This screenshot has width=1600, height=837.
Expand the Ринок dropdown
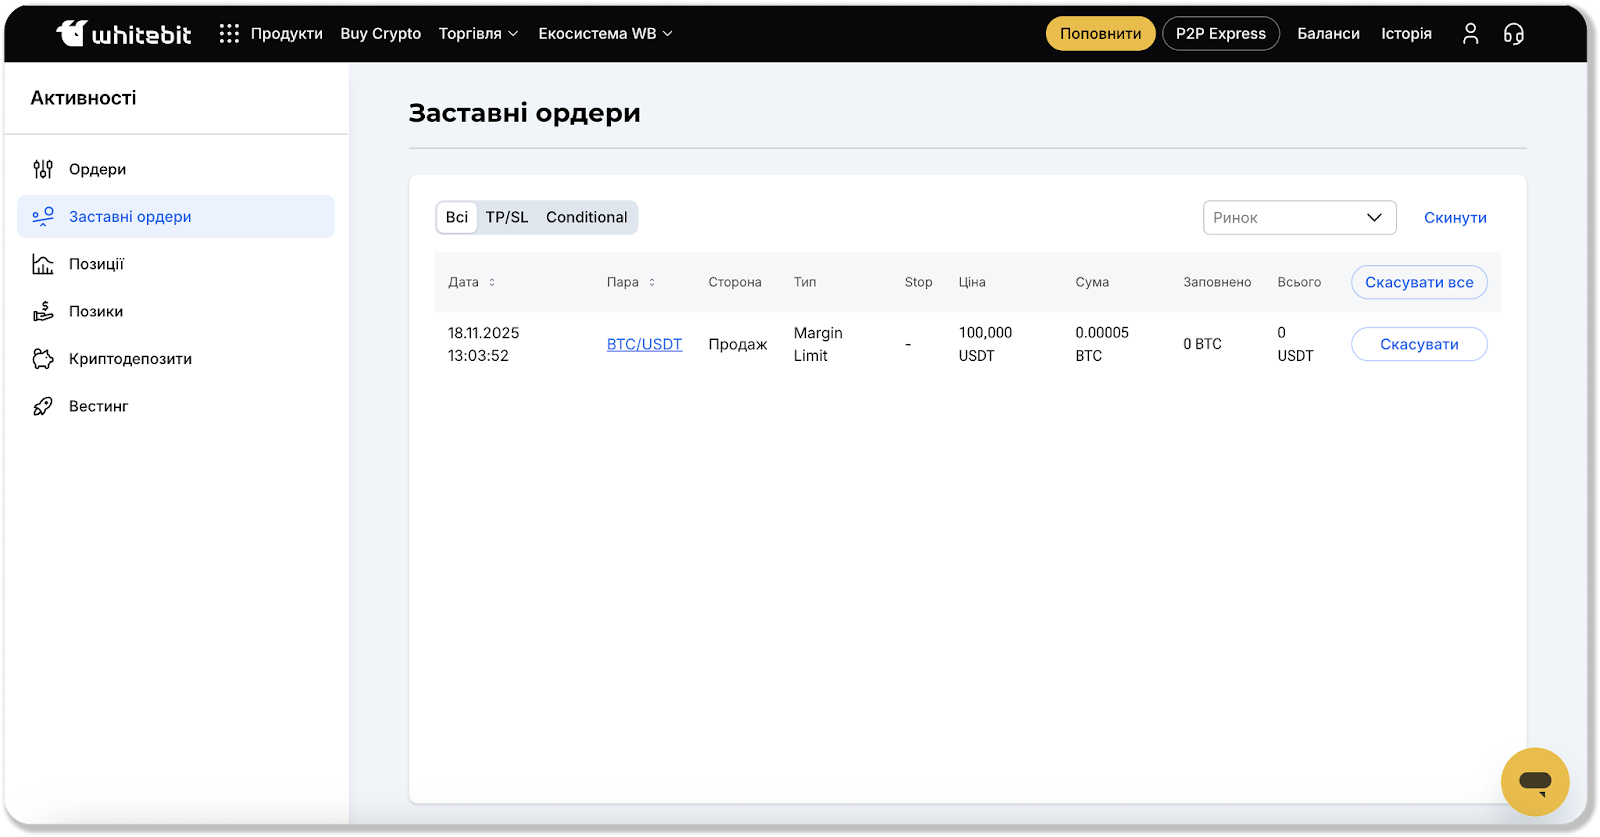[1298, 217]
